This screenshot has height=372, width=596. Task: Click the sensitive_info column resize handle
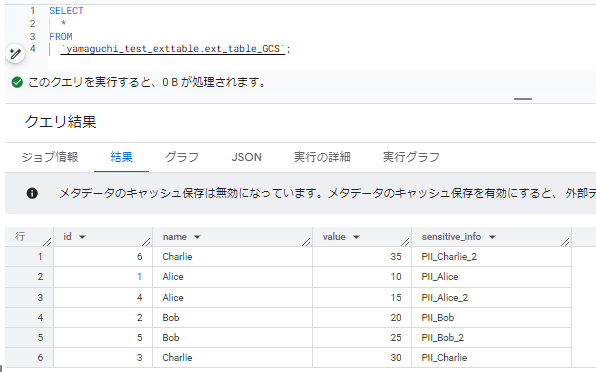click(565, 241)
